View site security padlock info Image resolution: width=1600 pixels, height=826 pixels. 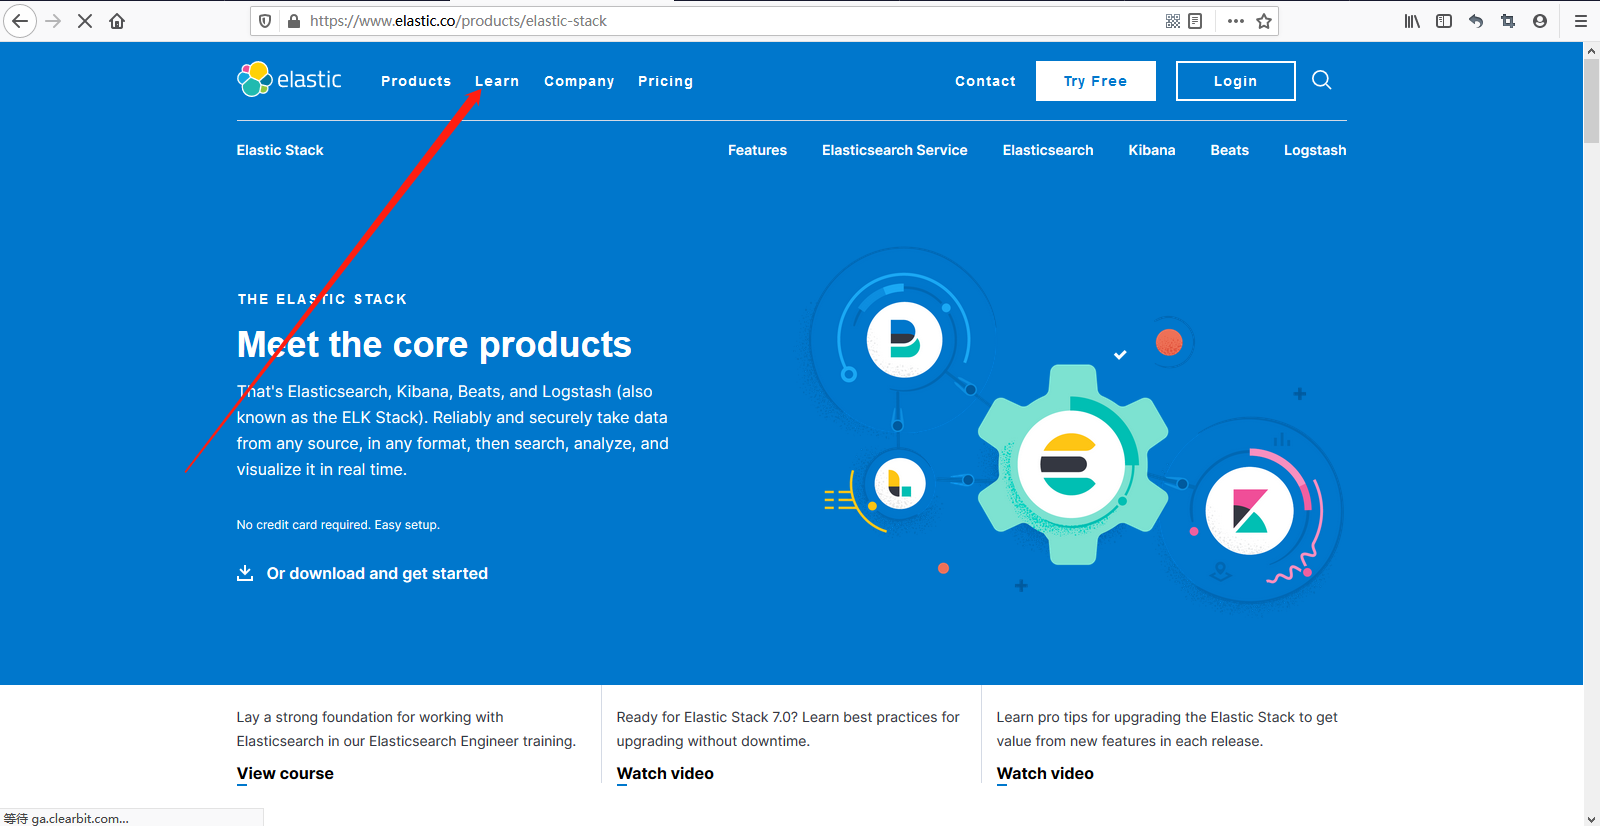294,21
